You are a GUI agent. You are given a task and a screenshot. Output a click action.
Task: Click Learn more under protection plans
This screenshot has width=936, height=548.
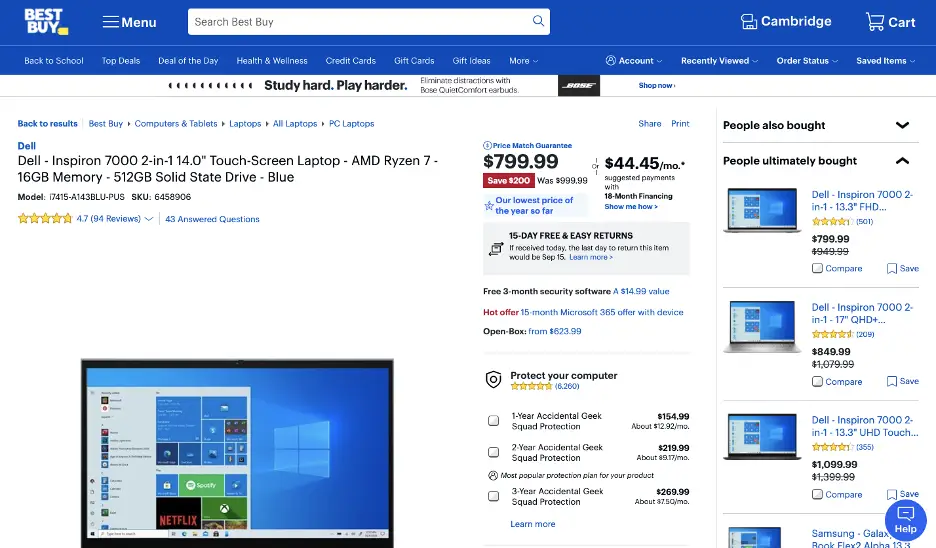(532, 524)
